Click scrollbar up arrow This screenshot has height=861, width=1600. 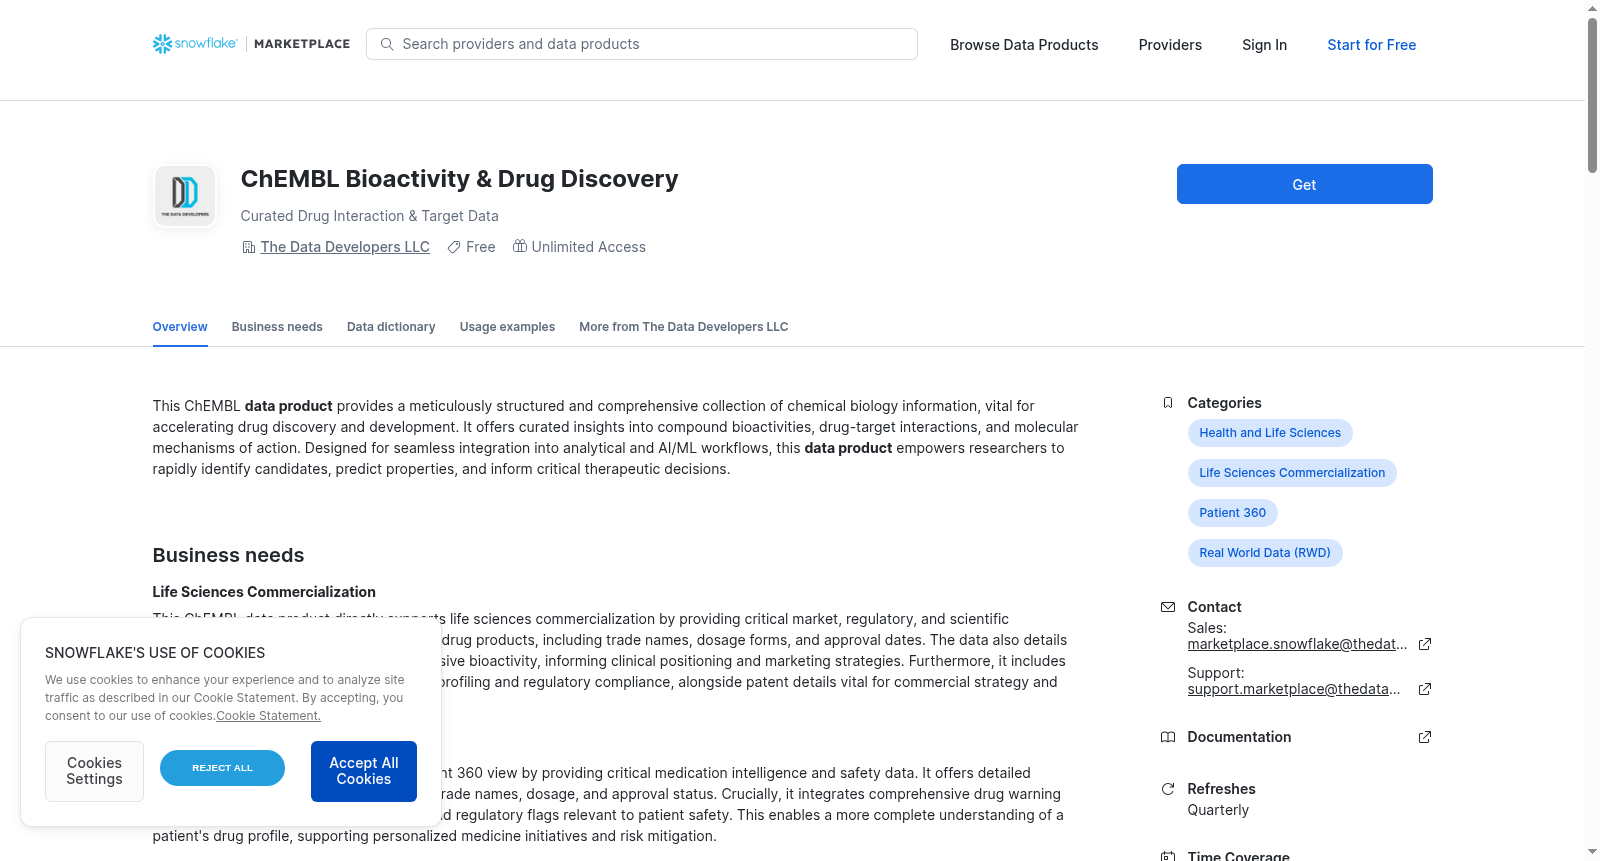(x=1592, y=8)
